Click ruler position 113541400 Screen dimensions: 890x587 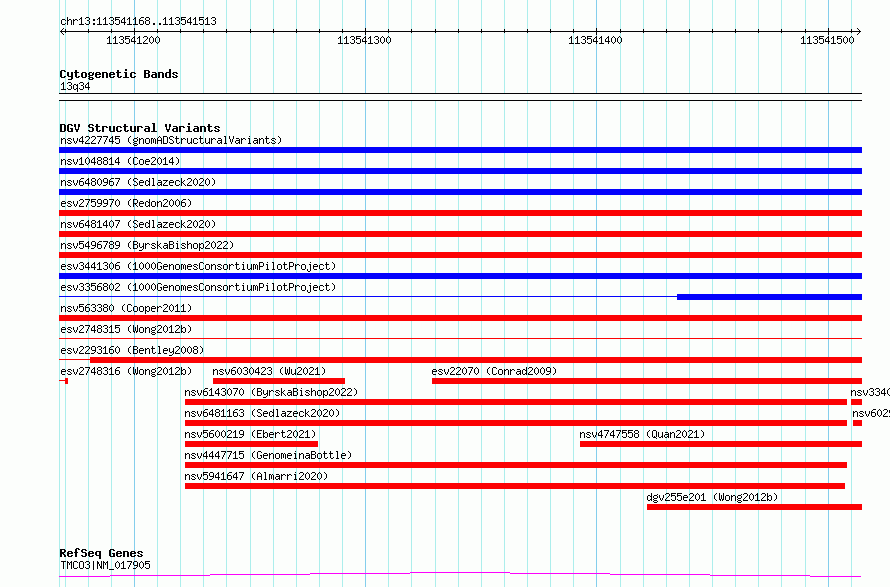point(595,40)
